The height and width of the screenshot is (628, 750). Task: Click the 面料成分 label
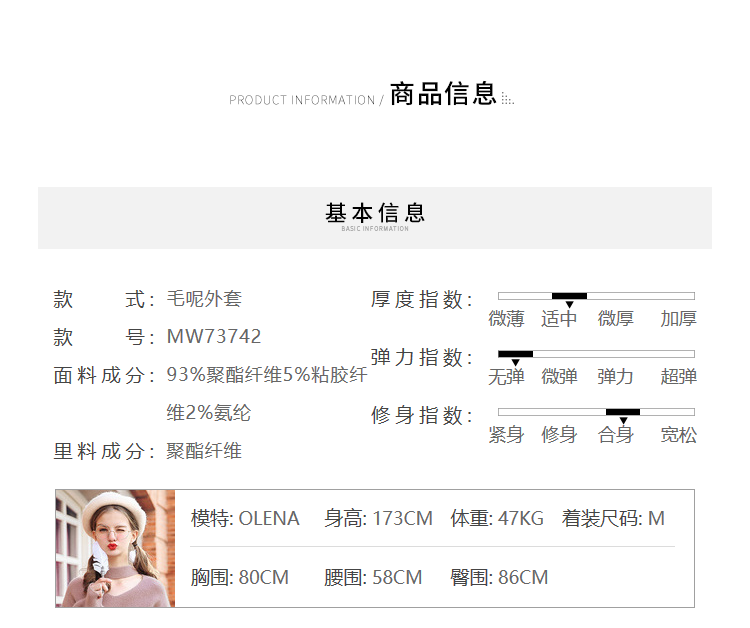coord(104,375)
